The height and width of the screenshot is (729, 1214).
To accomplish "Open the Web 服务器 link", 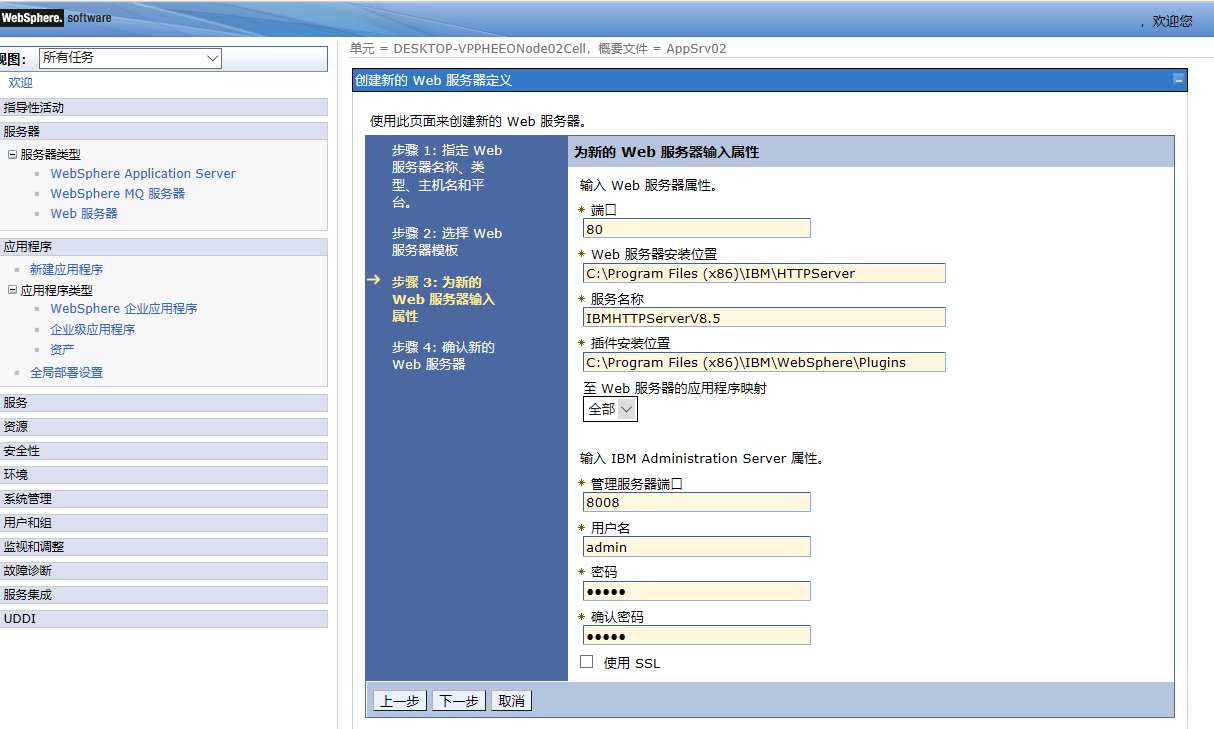I will pyautogui.click(x=83, y=212).
